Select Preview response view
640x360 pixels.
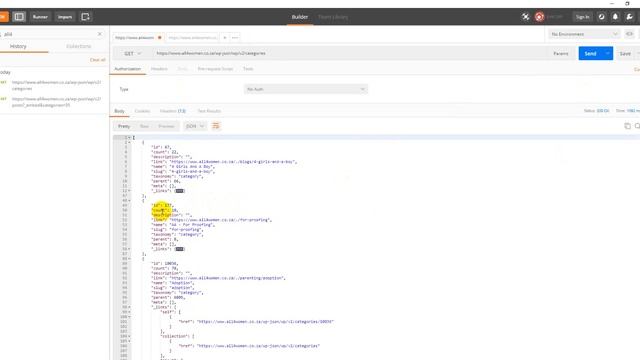(x=166, y=126)
